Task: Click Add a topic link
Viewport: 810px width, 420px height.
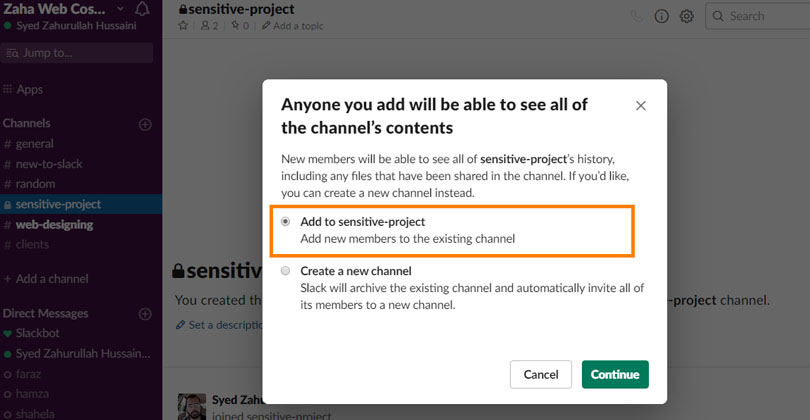Action: click(296, 26)
